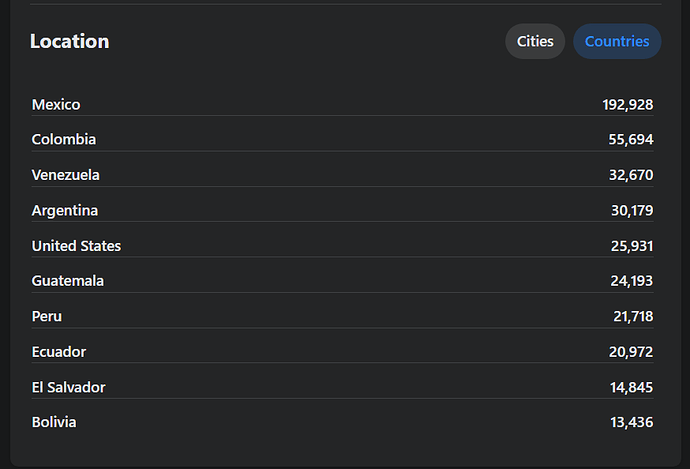Select the Bolivia country label

54,422
